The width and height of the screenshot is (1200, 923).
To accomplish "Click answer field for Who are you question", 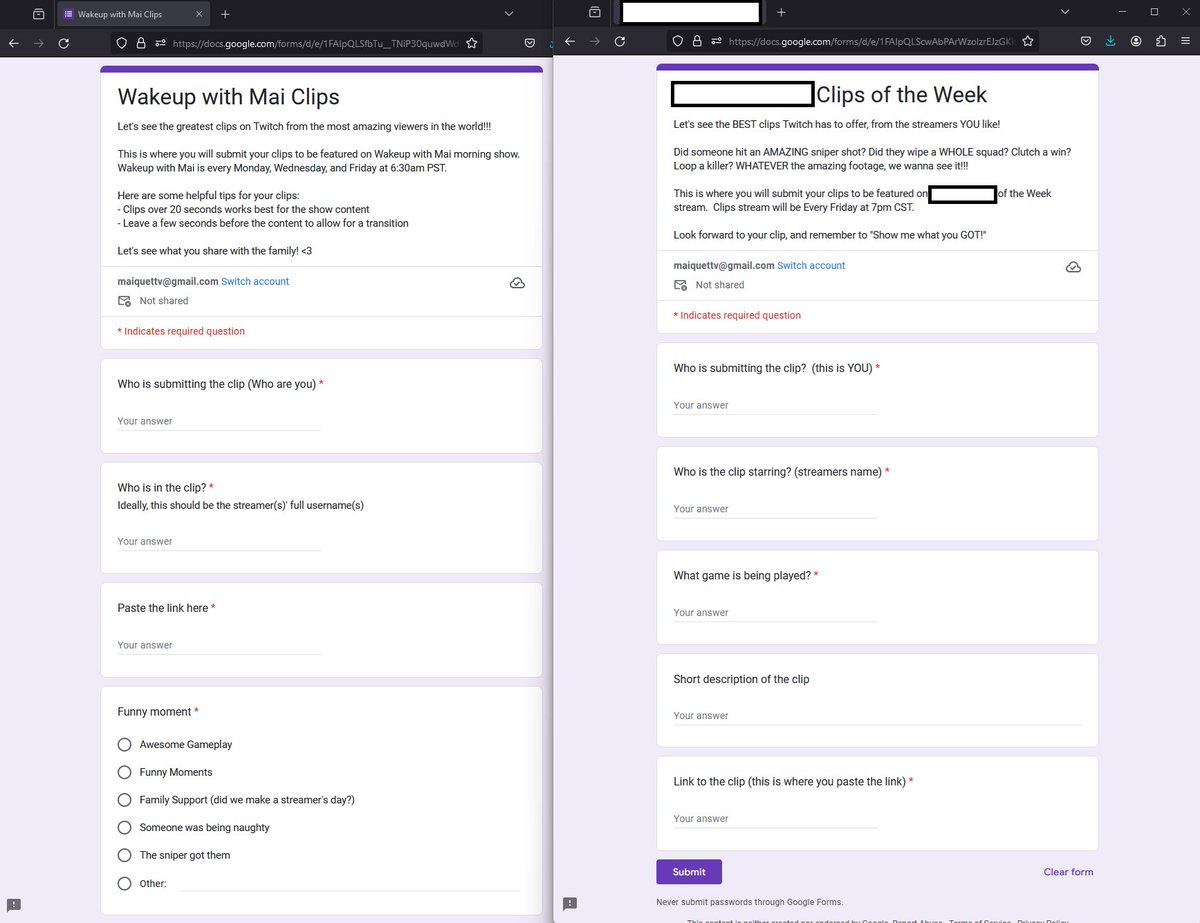I will tap(219, 421).
